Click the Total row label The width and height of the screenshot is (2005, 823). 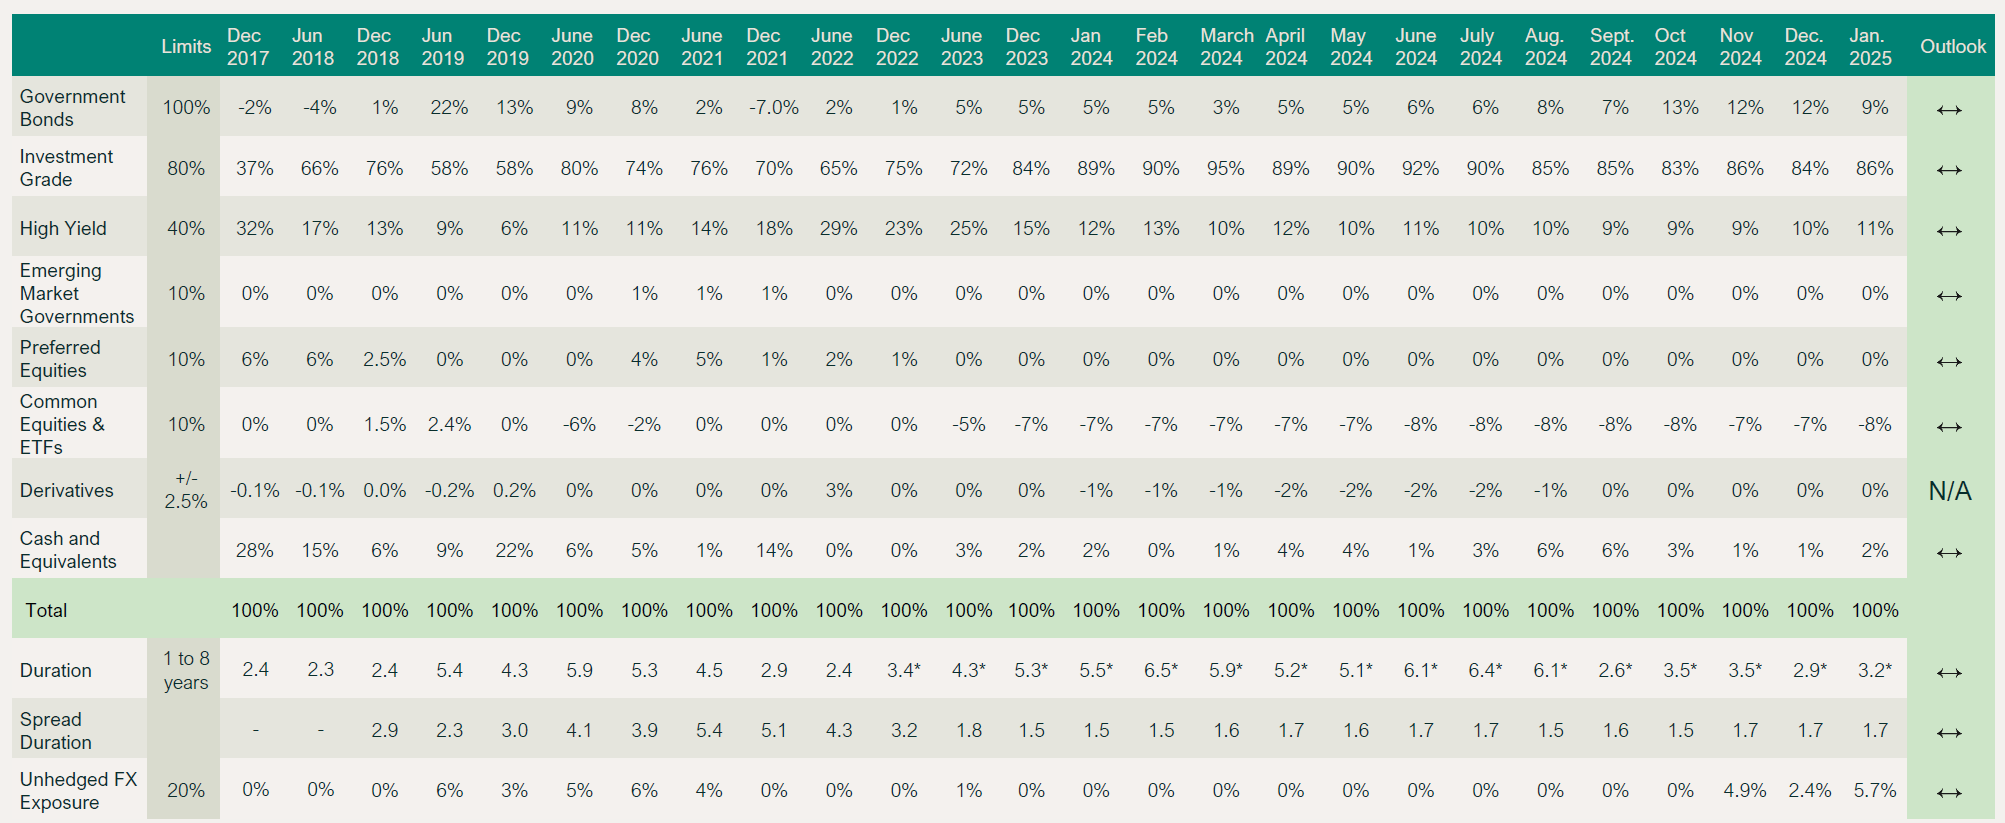pos(46,610)
